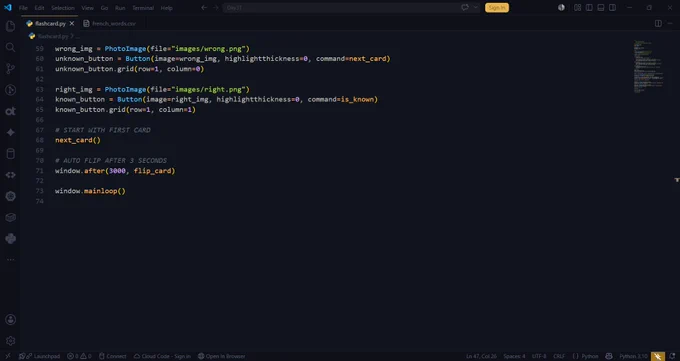This screenshot has width=680, height=361.
Task: Click the copilot icon in status bar
Action: (x=609, y=356)
